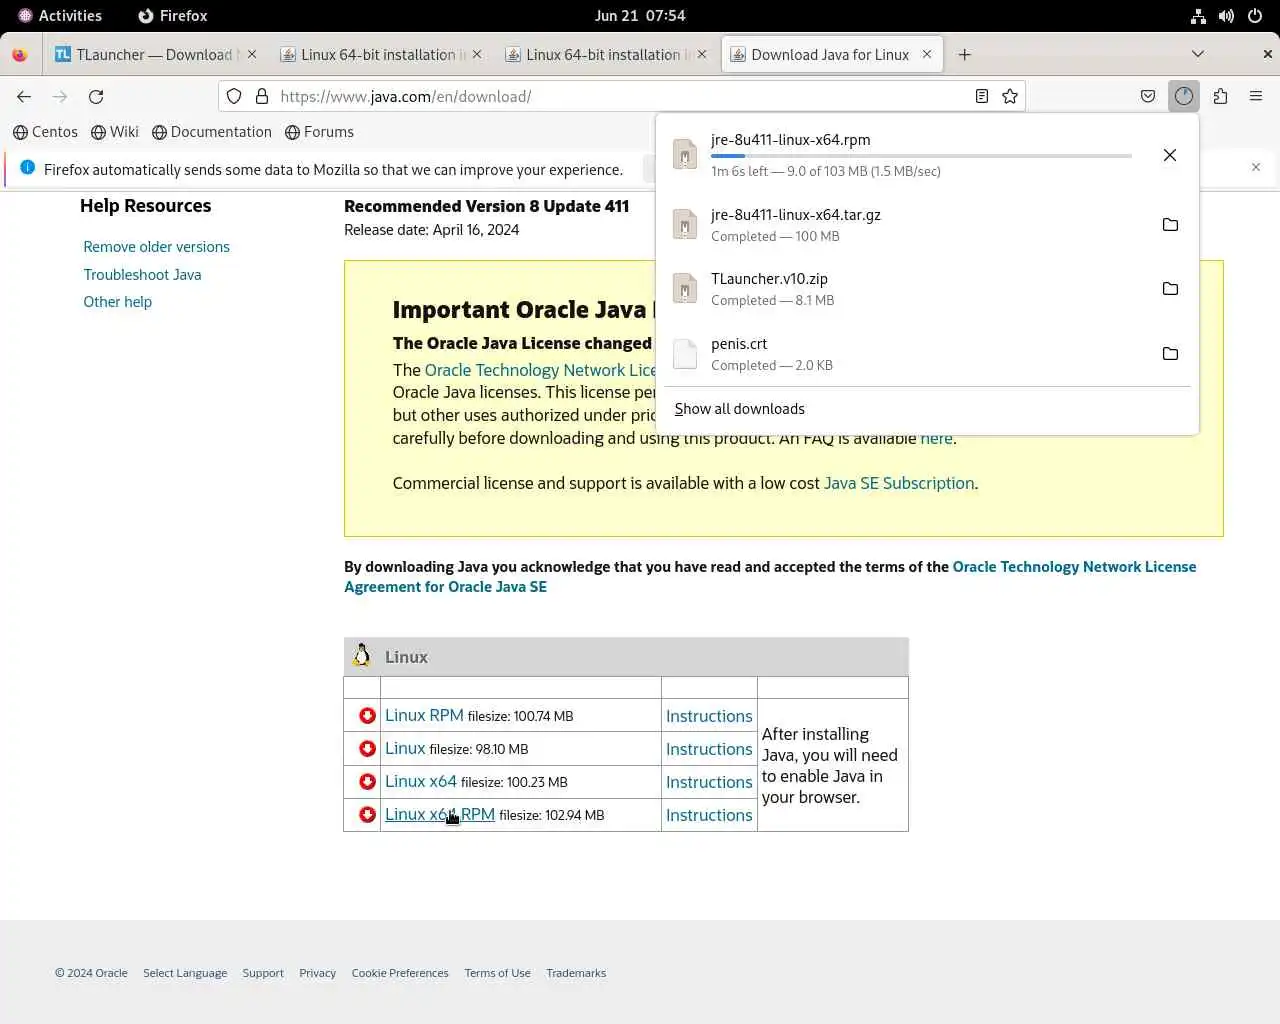Open power menu icon in top bar
This screenshot has width=1280, height=1024.
coord(1255,16)
